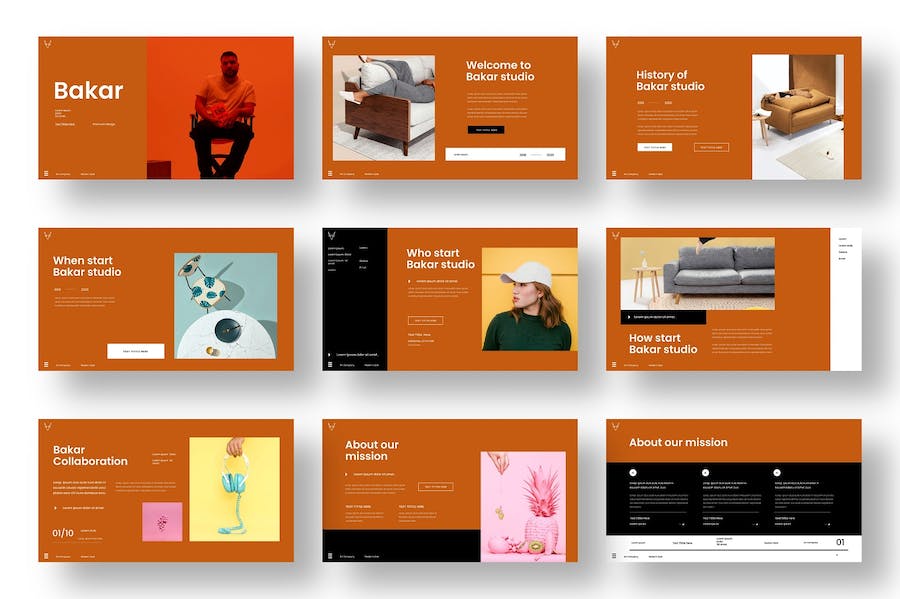Click first circular check icon on black mission slide
The image size is (900, 599).
[x=633, y=472]
